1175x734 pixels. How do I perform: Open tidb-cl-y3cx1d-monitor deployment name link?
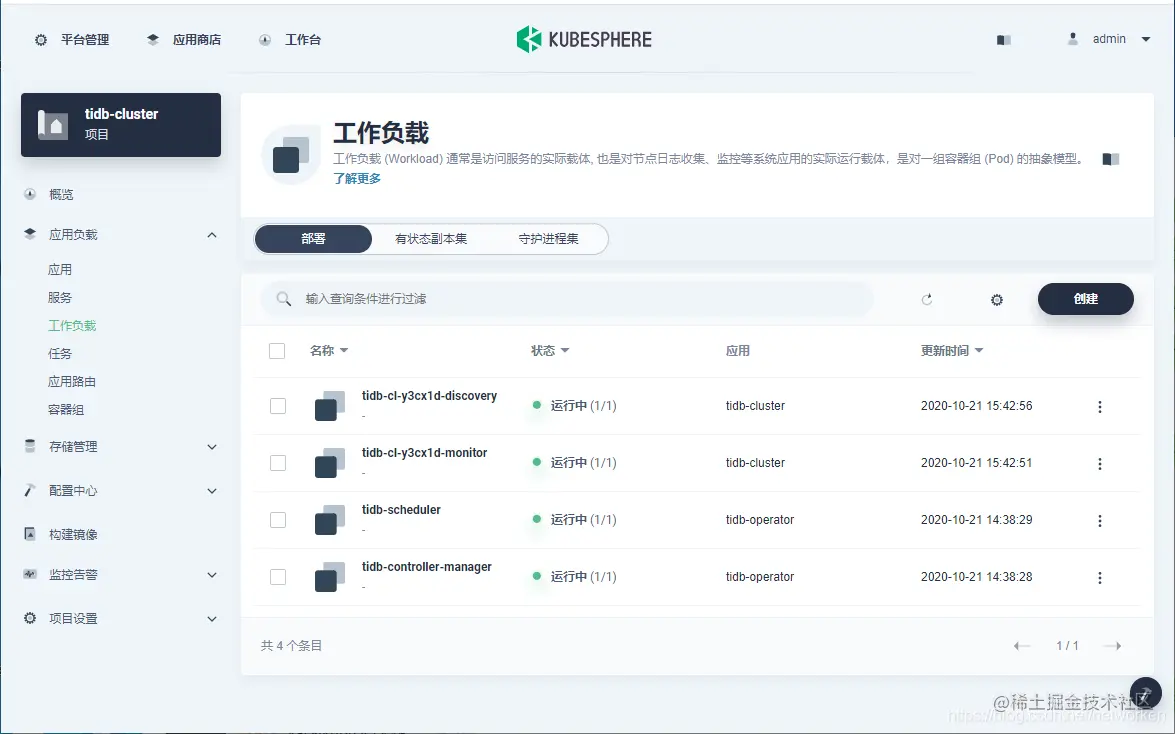point(424,453)
